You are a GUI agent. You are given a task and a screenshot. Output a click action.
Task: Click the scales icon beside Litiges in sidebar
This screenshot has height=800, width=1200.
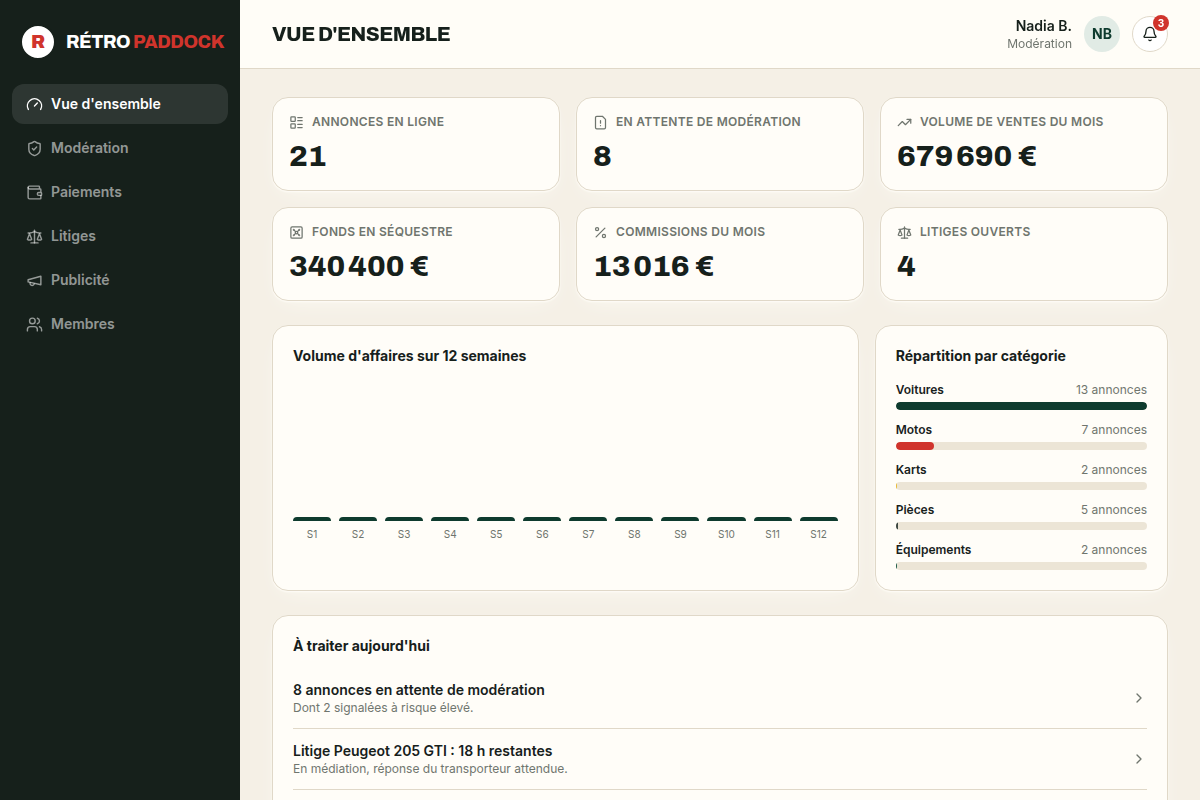tap(34, 236)
